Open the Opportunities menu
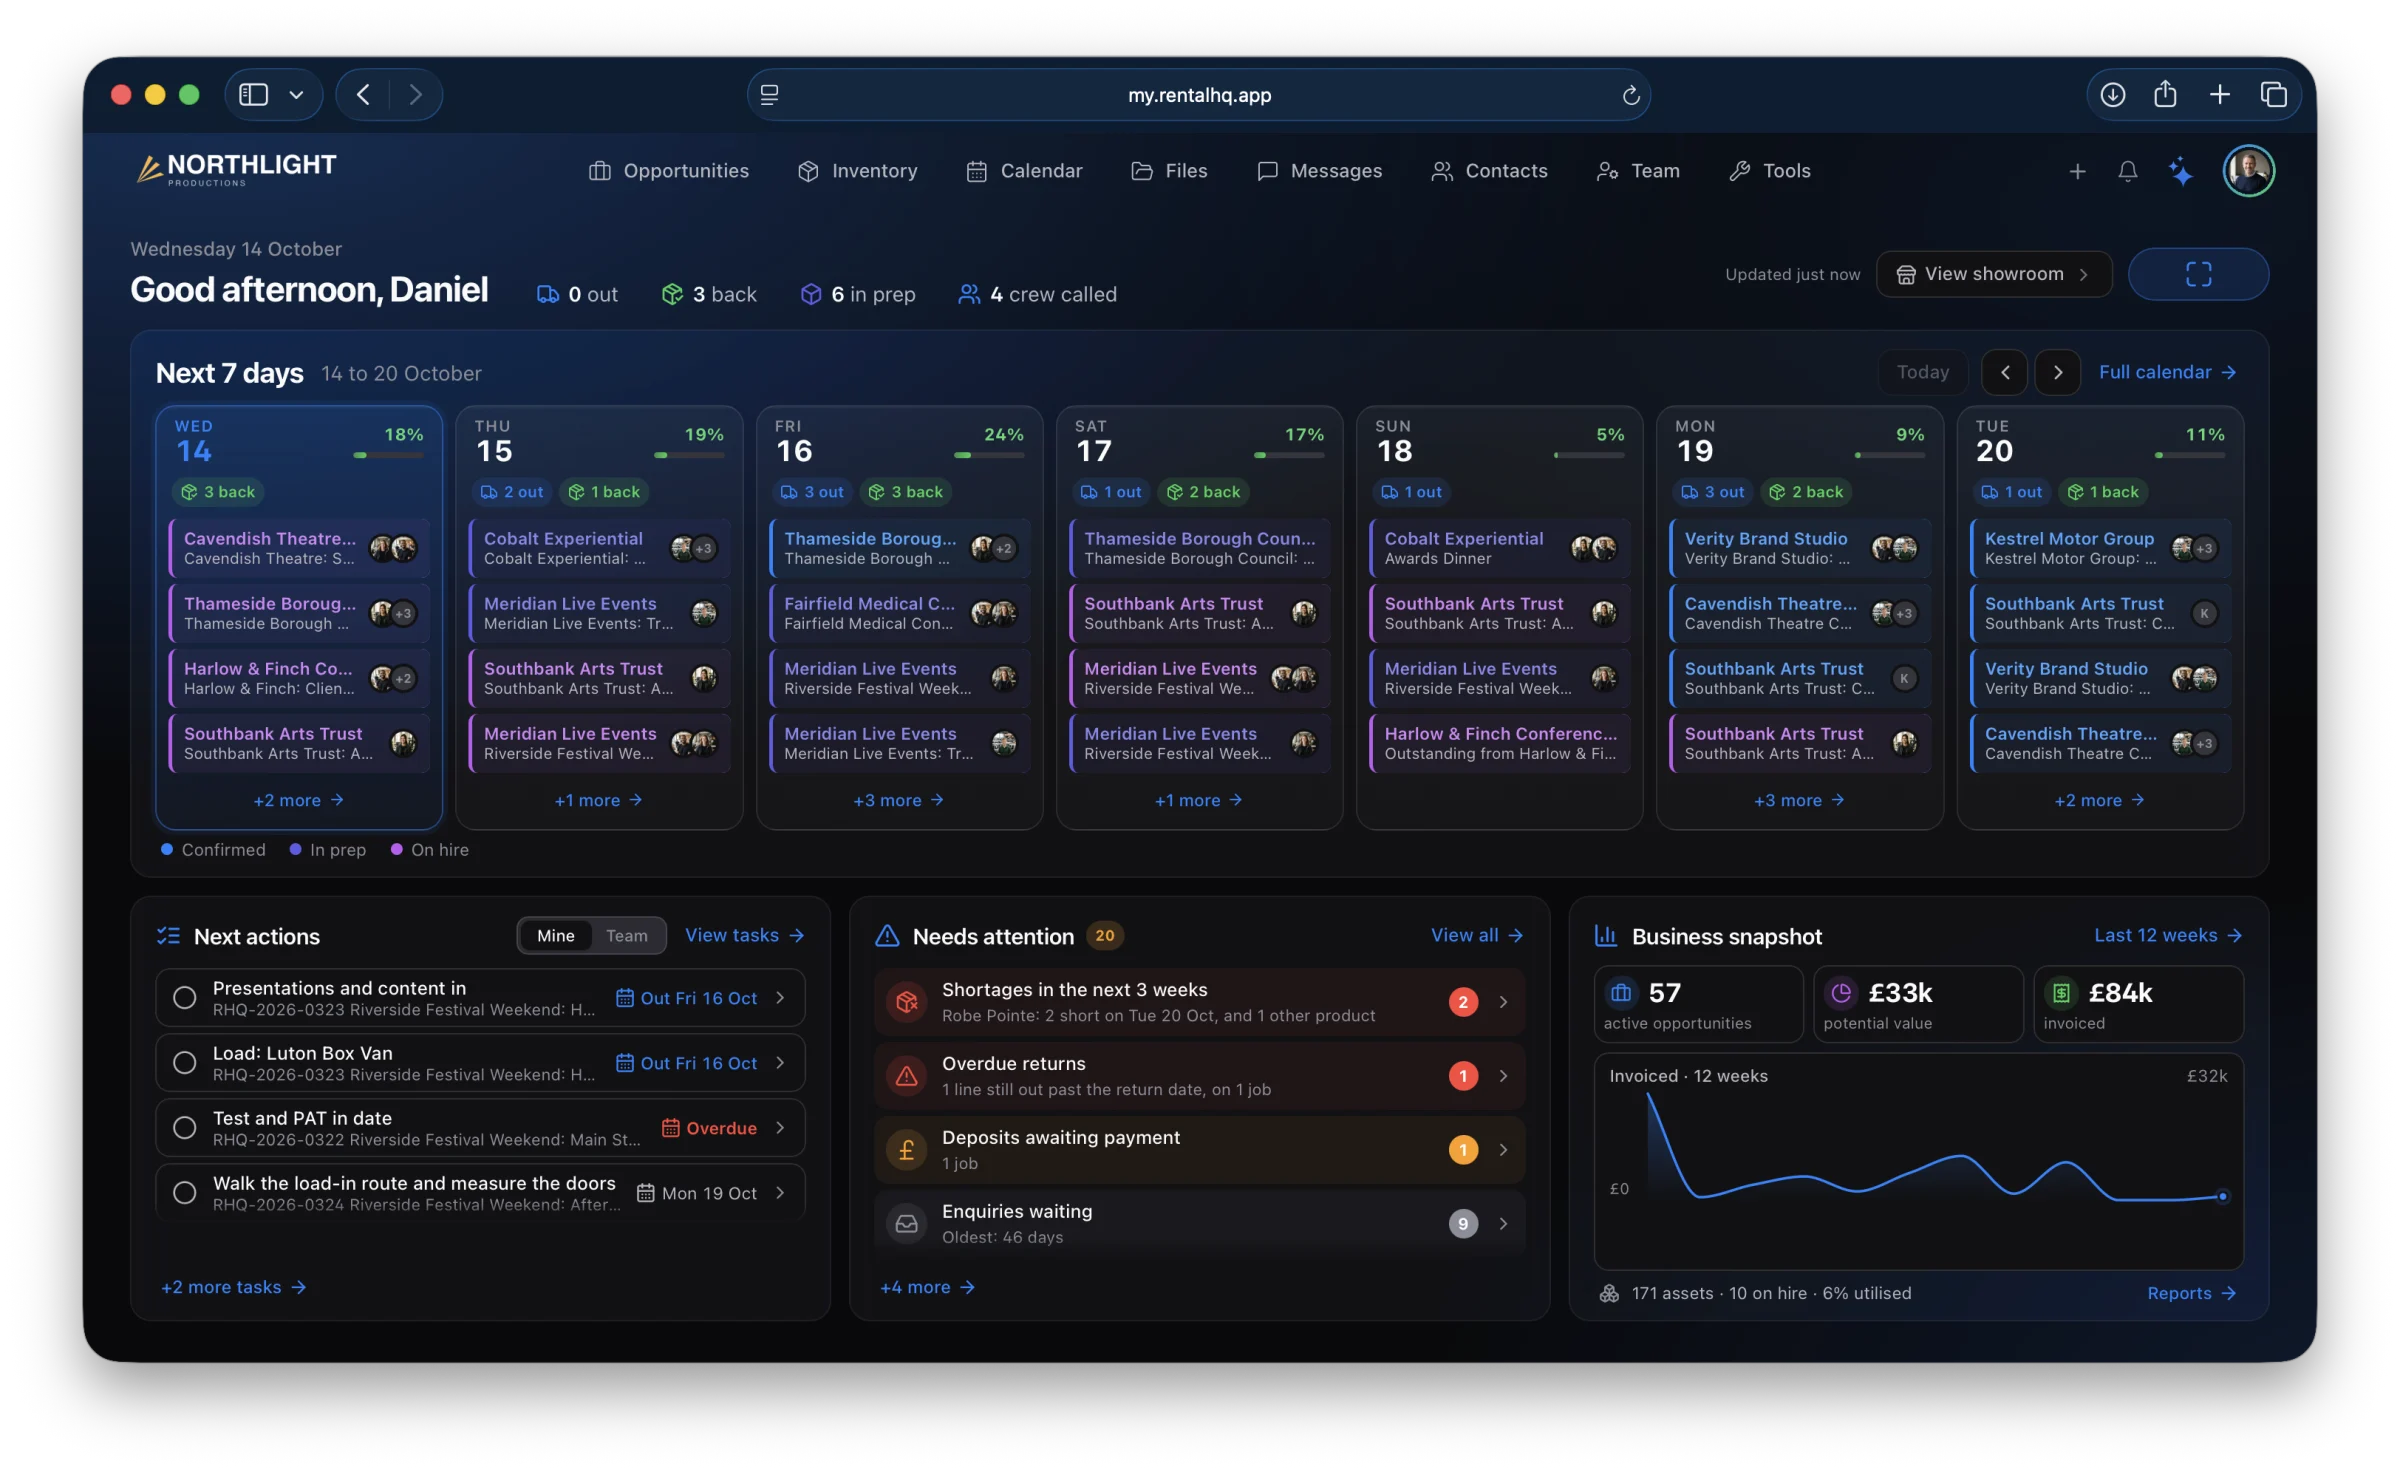 (x=668, y=171)
